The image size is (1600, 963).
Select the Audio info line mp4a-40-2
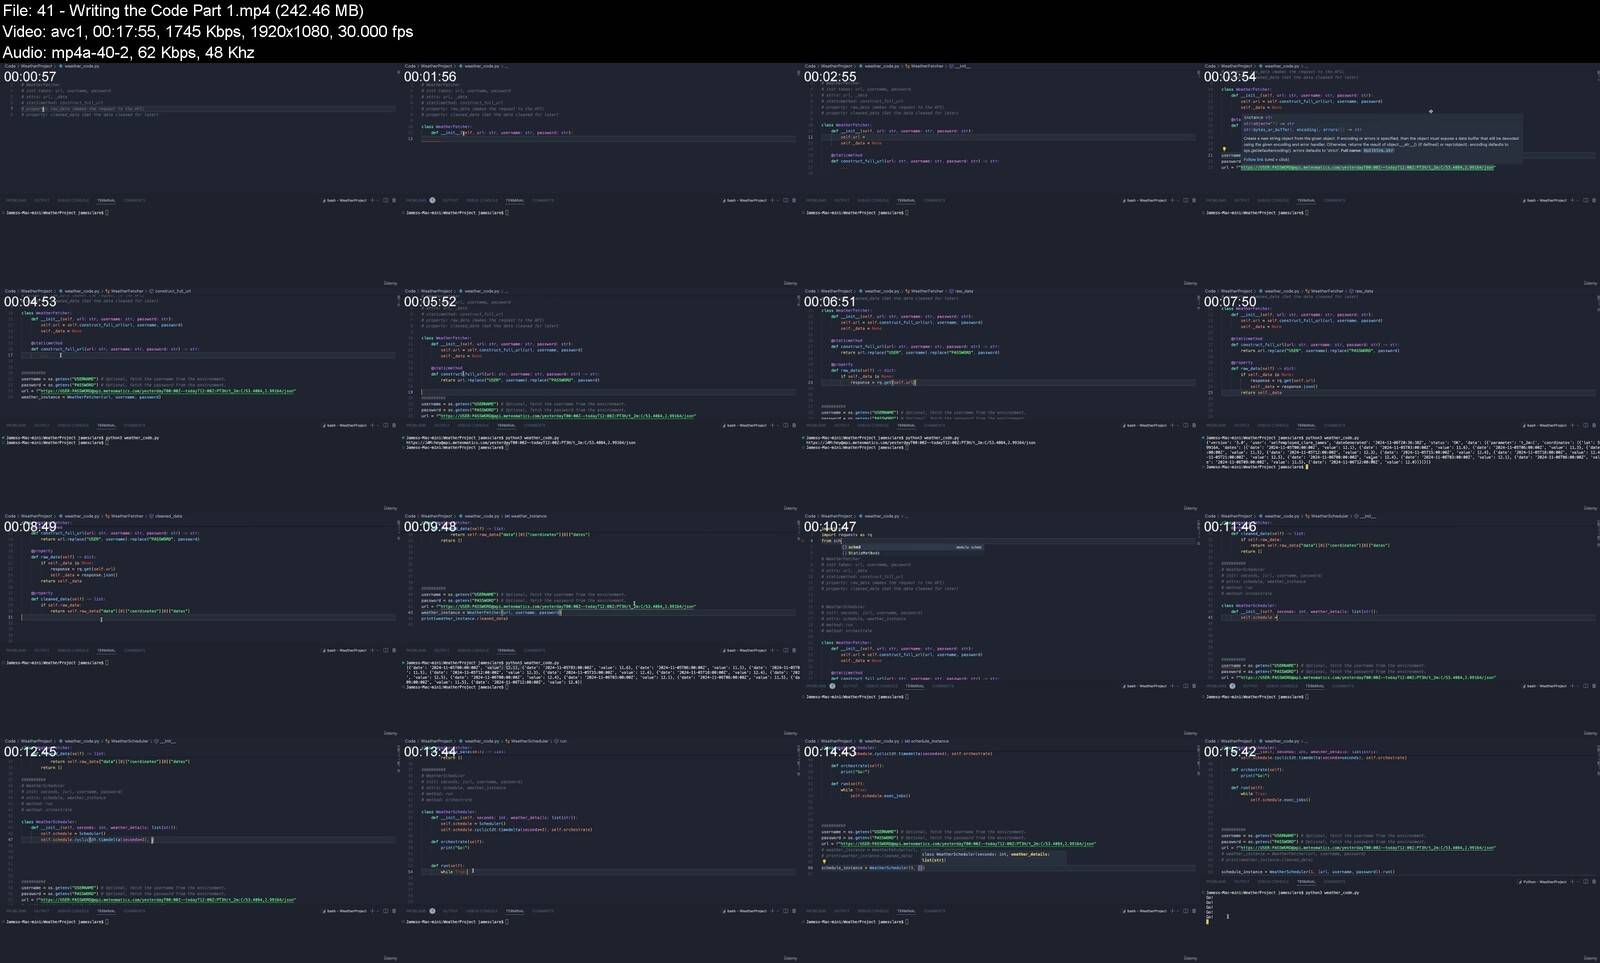coord(128,52)
